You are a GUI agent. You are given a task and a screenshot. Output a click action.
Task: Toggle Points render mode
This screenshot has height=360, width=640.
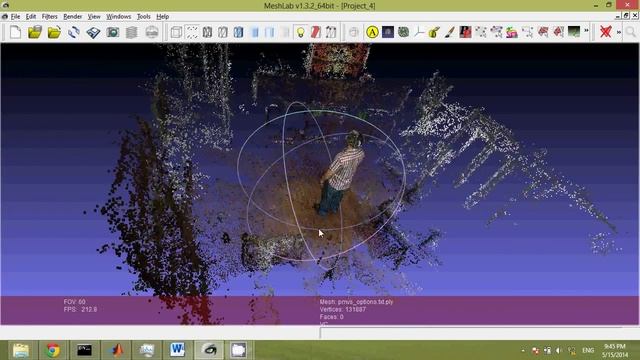(192, 32)
